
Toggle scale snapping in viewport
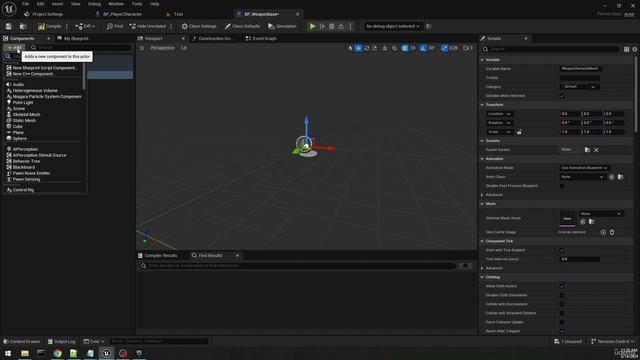tap(444, 48)
